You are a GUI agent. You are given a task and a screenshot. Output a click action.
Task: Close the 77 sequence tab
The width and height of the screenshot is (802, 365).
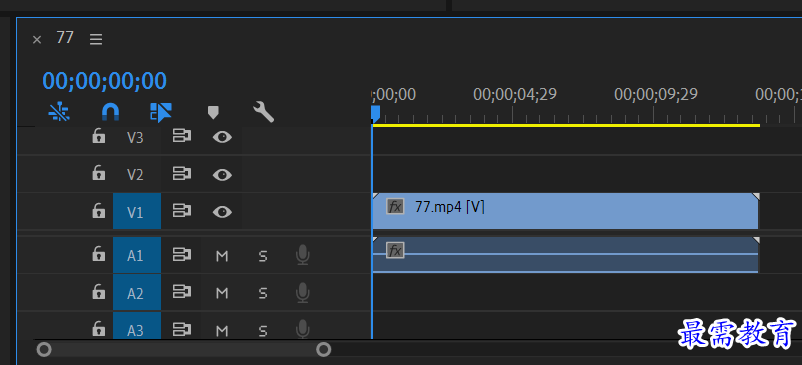(37, 40)
